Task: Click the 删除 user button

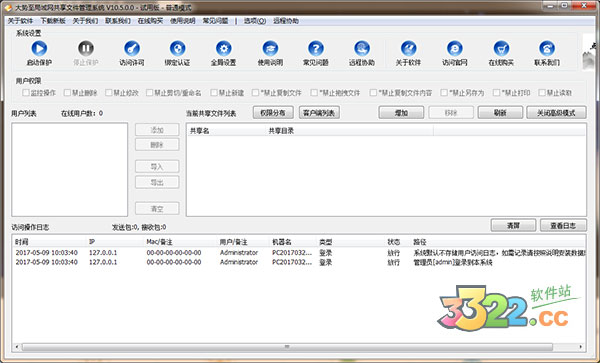Action: (x=157, y=145)
